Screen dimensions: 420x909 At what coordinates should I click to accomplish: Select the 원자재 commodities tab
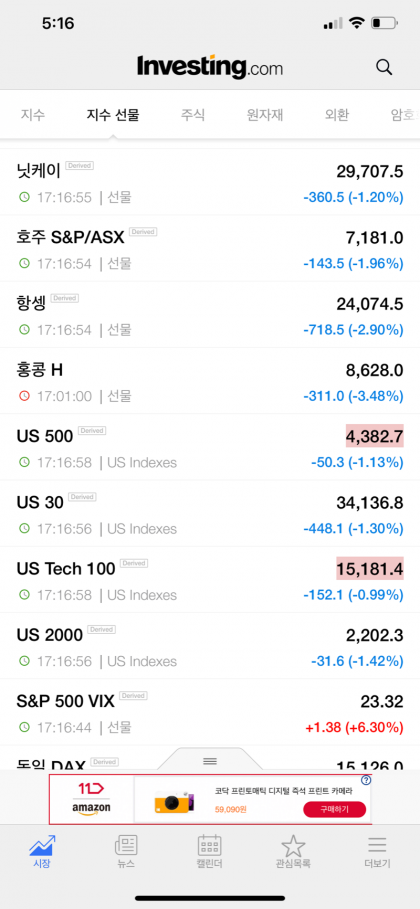(265, 114)
